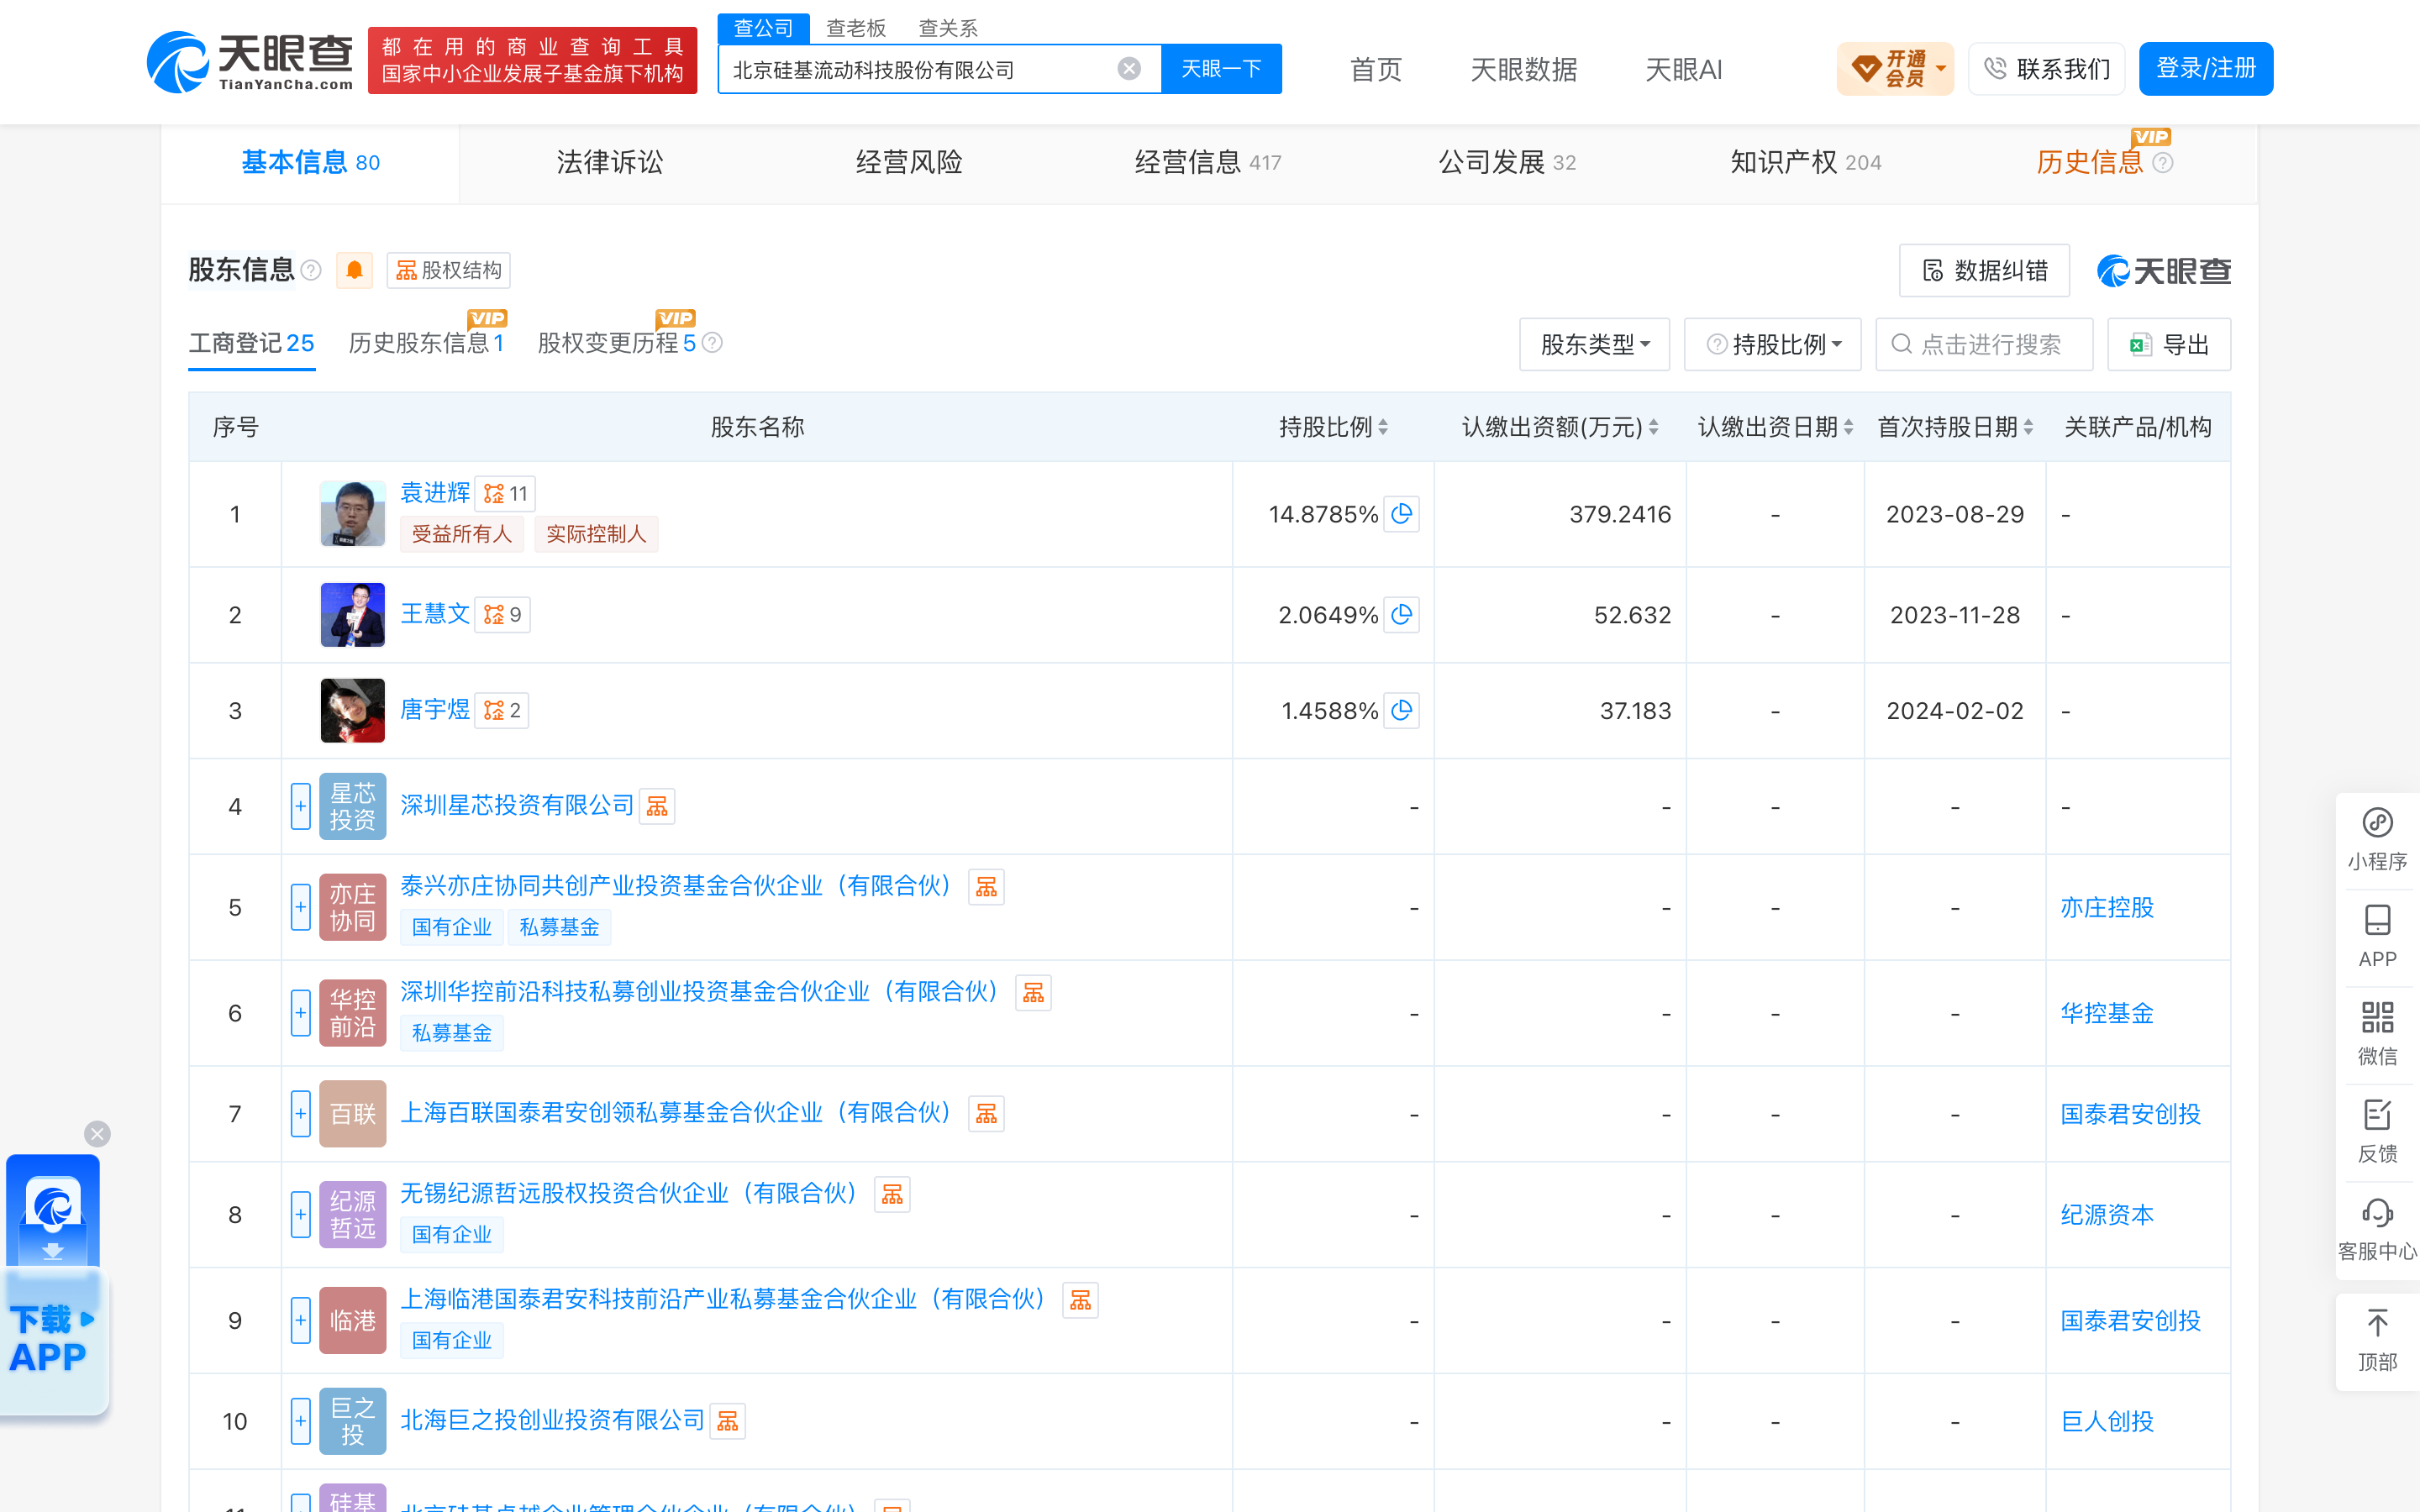
Task: Switch to the 知识产权 tab
Action: point(1806,162)
